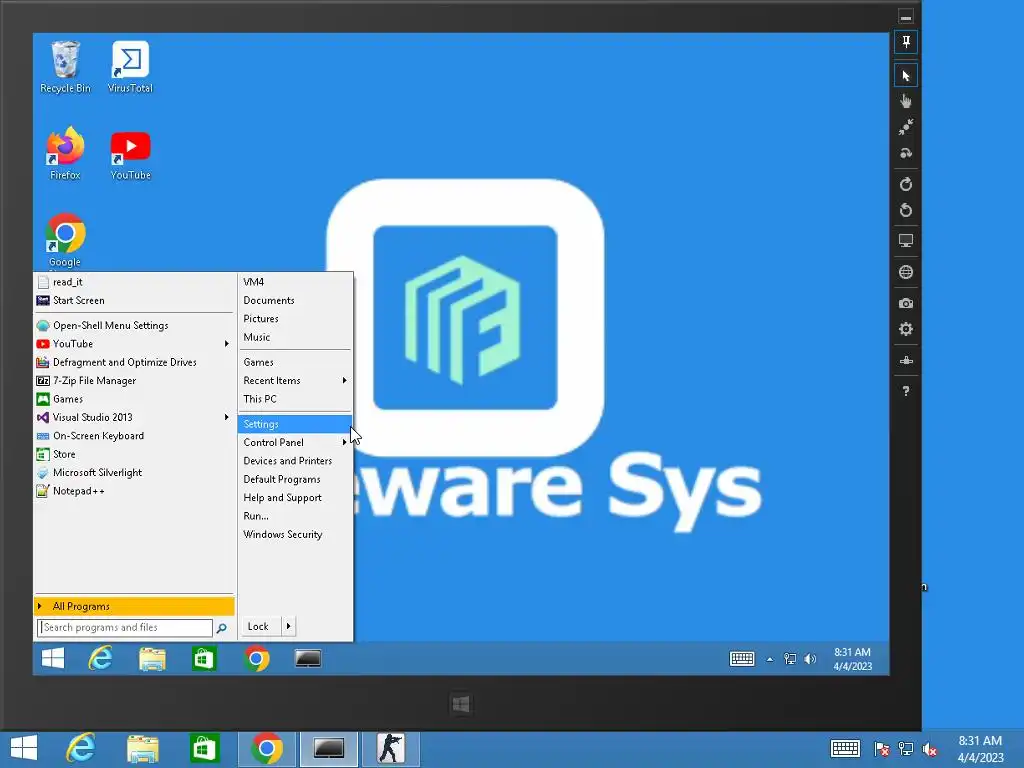Select the pointer cursor tool in sidebar
Image resolution: width=1024 pixels, height=768 pixels.
(x=906, y=76)
